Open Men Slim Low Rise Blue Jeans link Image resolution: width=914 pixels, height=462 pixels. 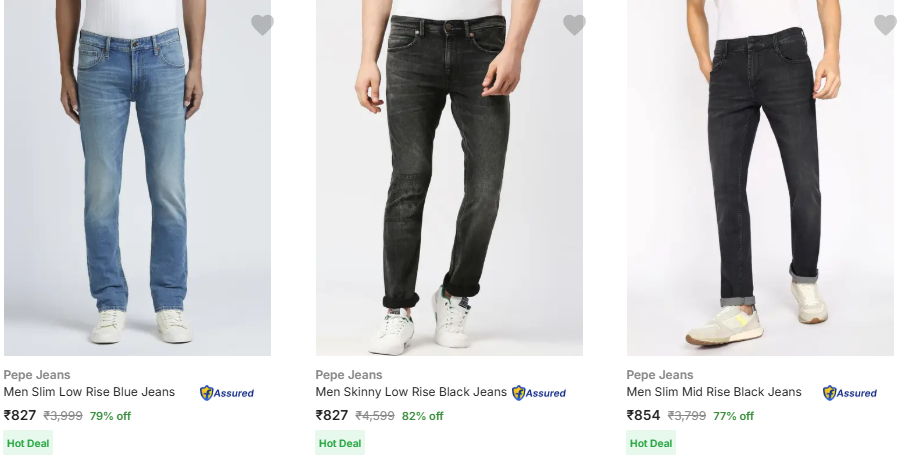[x=89, y=392]
